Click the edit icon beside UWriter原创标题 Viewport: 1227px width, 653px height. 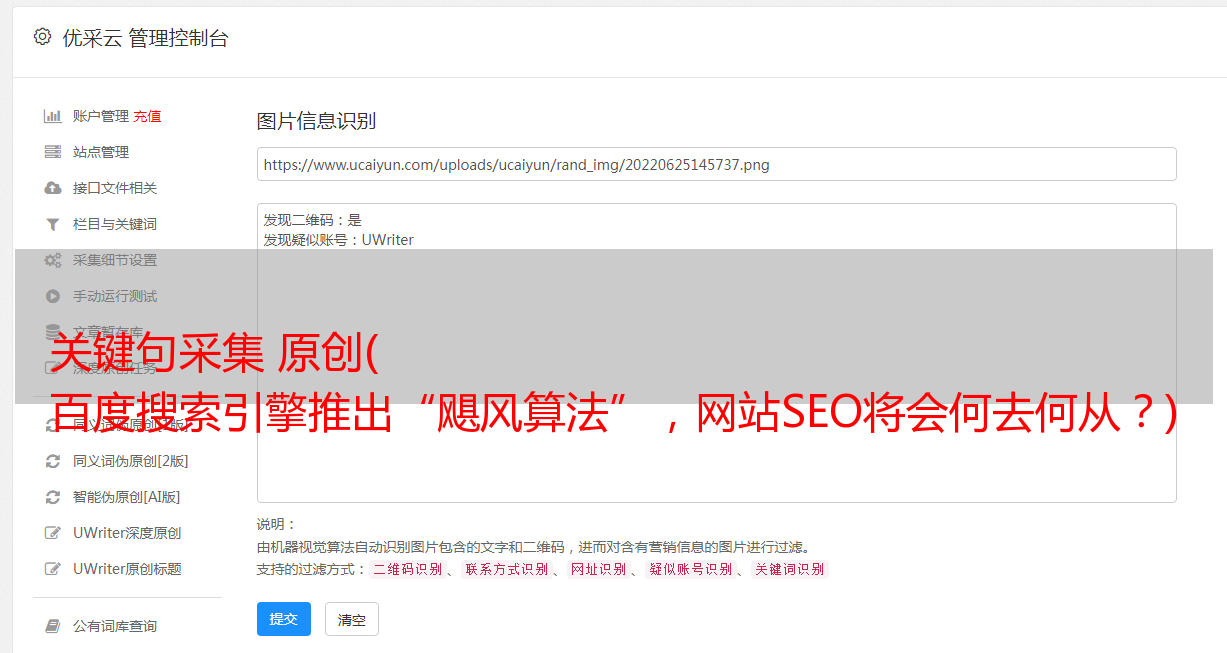[53, 569]
